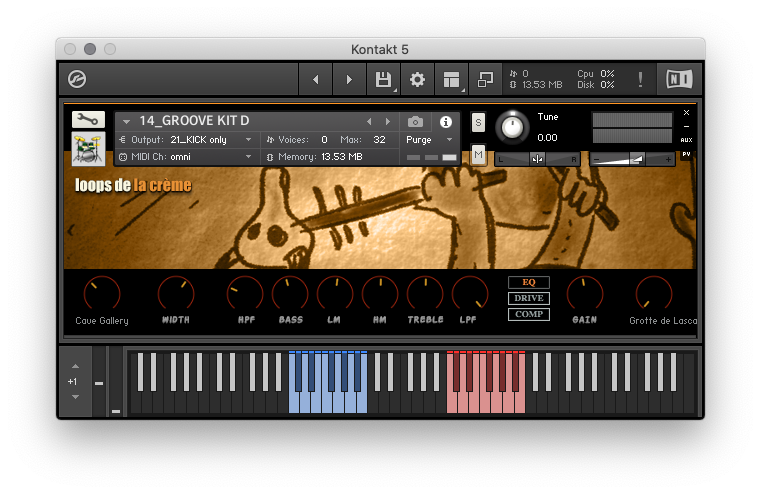Open the MIDI Ch omni dropdown
761x494 pixels.
[x=188, y=157]
